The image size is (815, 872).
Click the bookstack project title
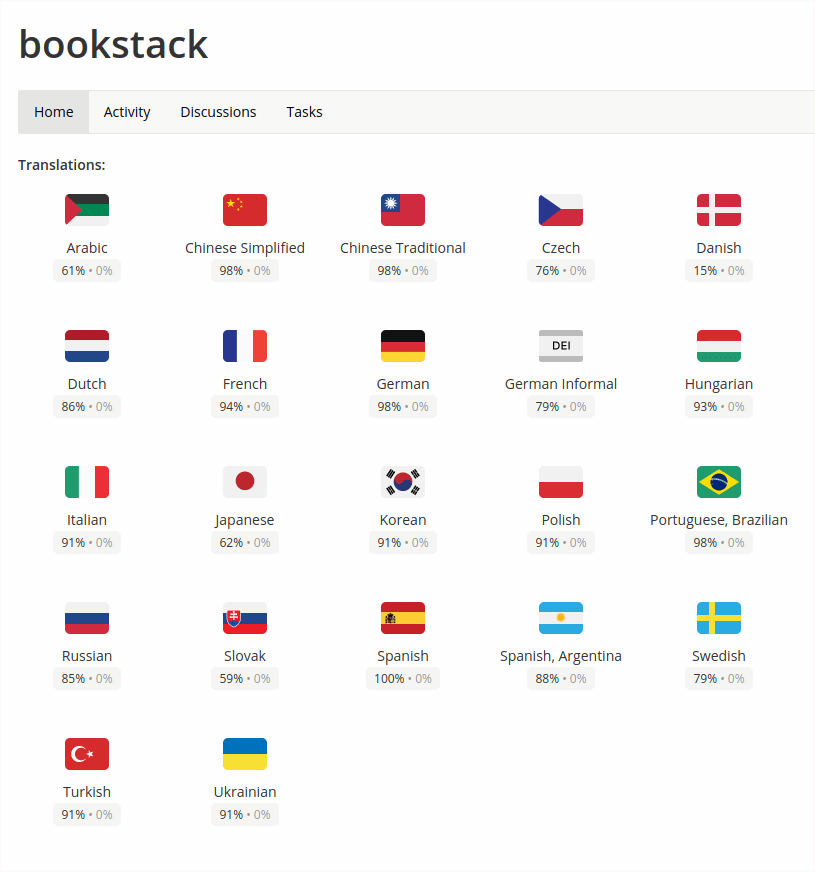[x=113, y=44]
